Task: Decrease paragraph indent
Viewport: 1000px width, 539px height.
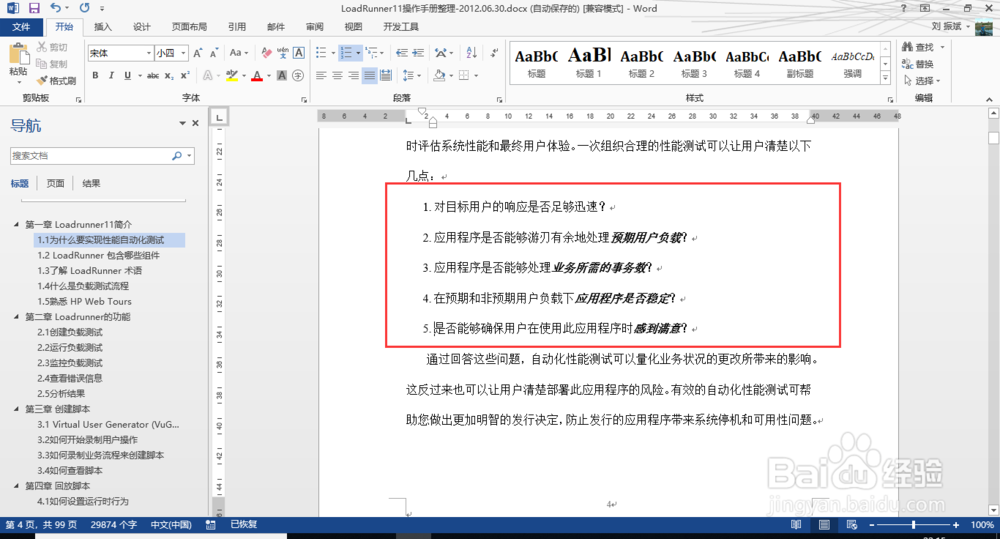Action: 402,53
